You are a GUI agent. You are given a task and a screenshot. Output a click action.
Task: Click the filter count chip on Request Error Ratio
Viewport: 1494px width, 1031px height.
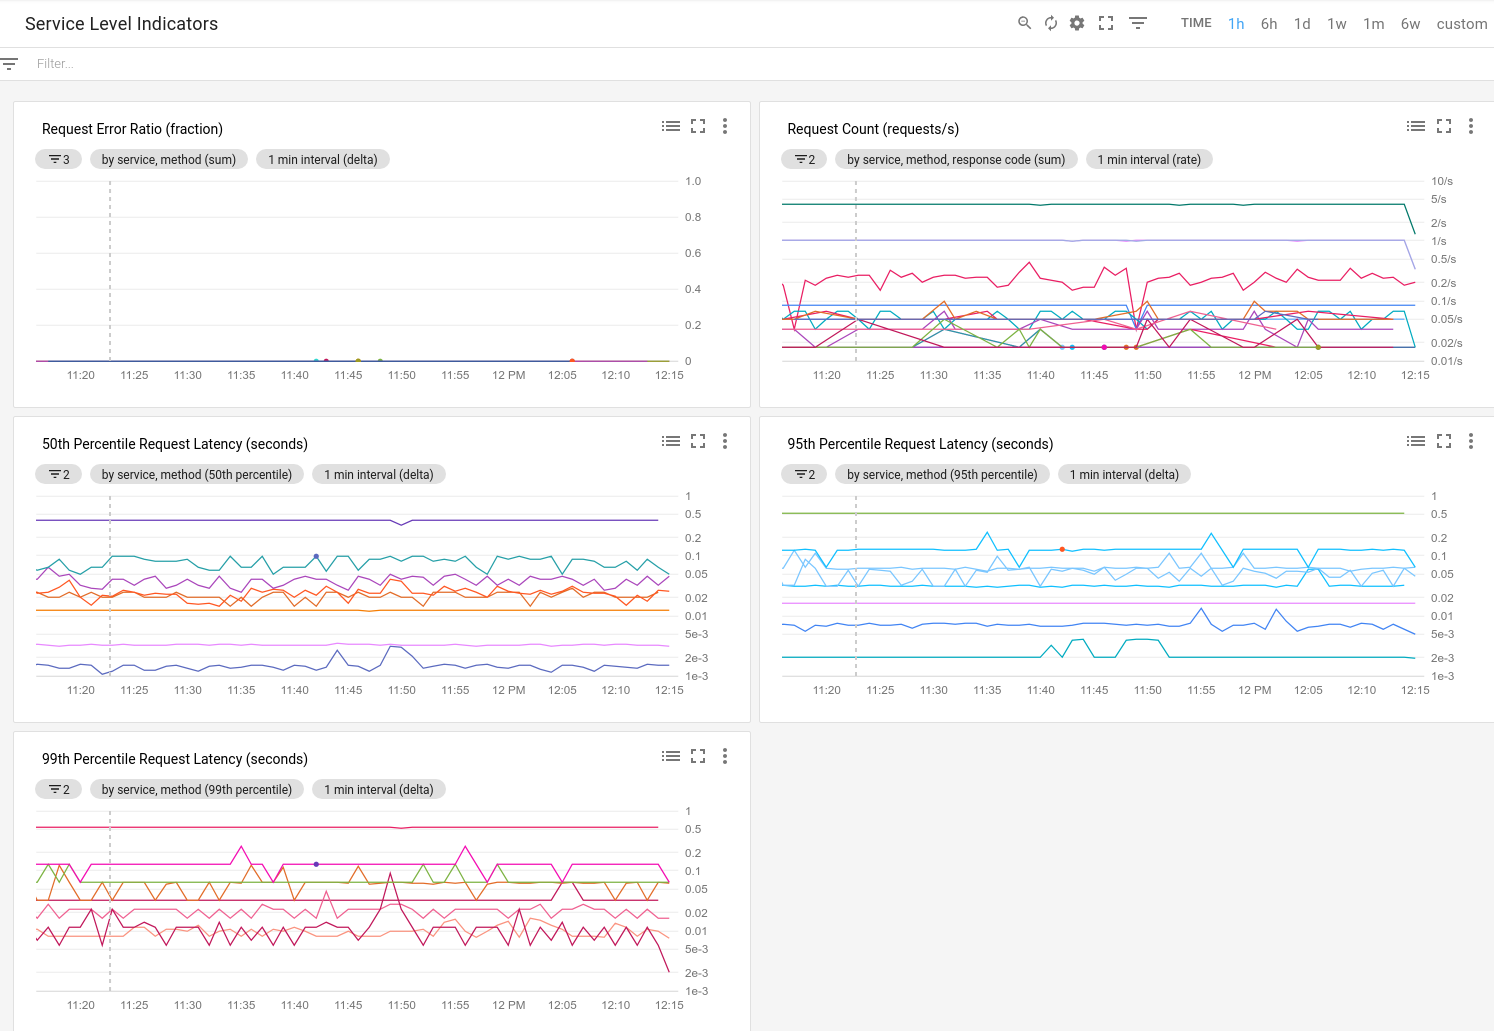[59, 160]
